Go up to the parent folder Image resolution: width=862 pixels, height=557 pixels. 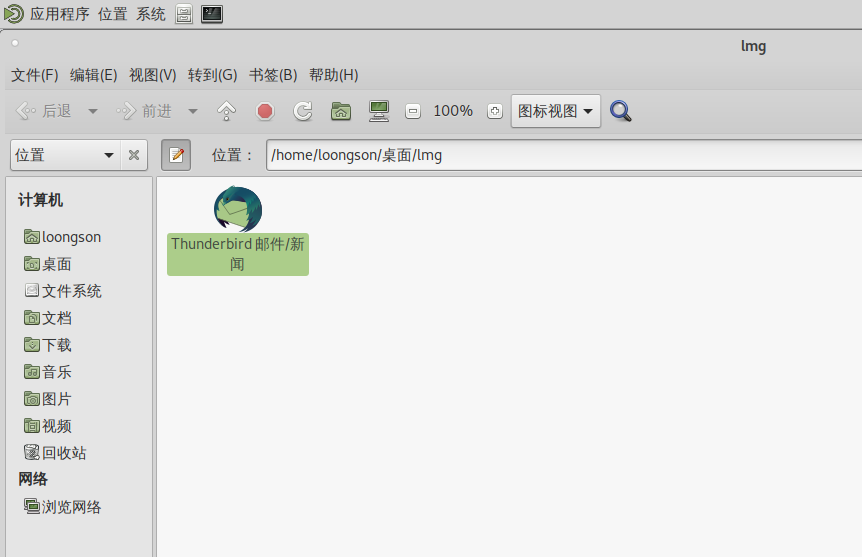(x=226, y=111)
